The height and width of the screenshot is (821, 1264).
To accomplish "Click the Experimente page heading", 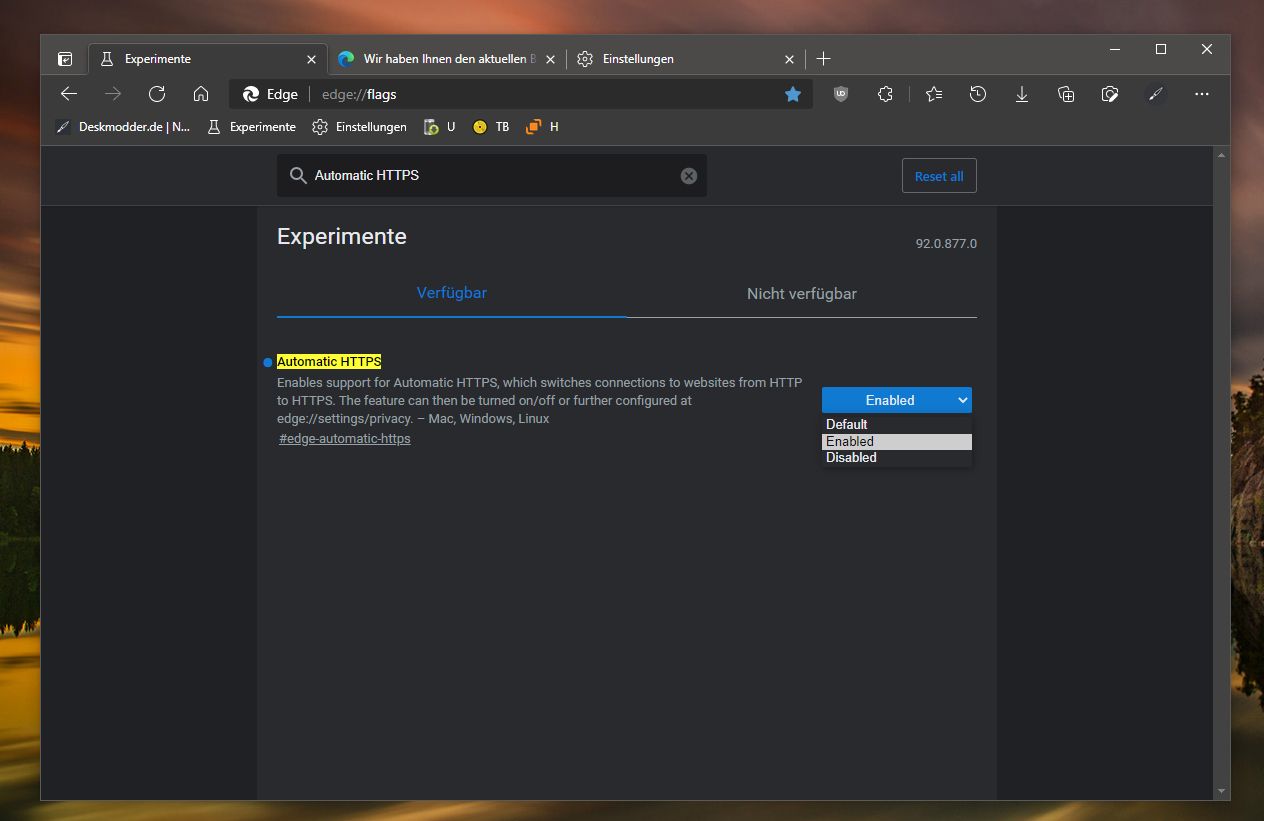I will (x=342, y=237).
